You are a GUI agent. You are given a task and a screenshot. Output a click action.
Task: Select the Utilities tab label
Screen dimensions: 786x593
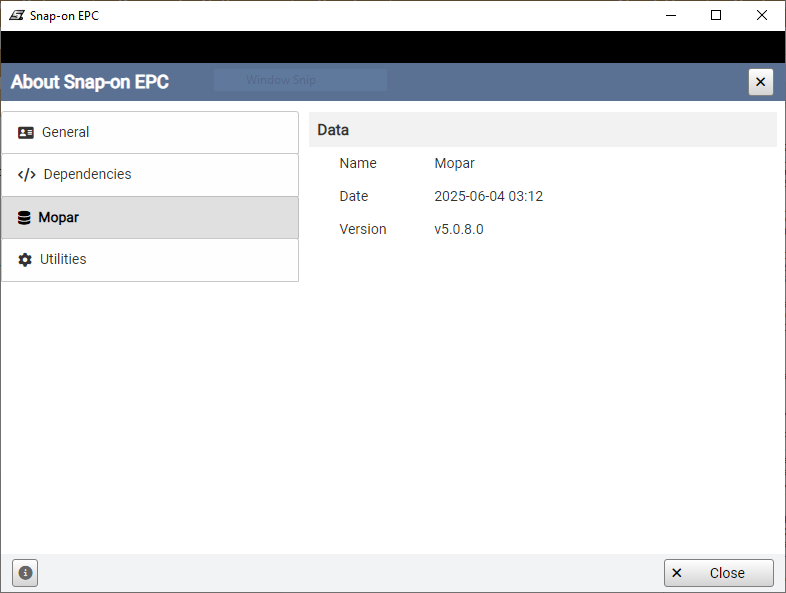(63, 259)
